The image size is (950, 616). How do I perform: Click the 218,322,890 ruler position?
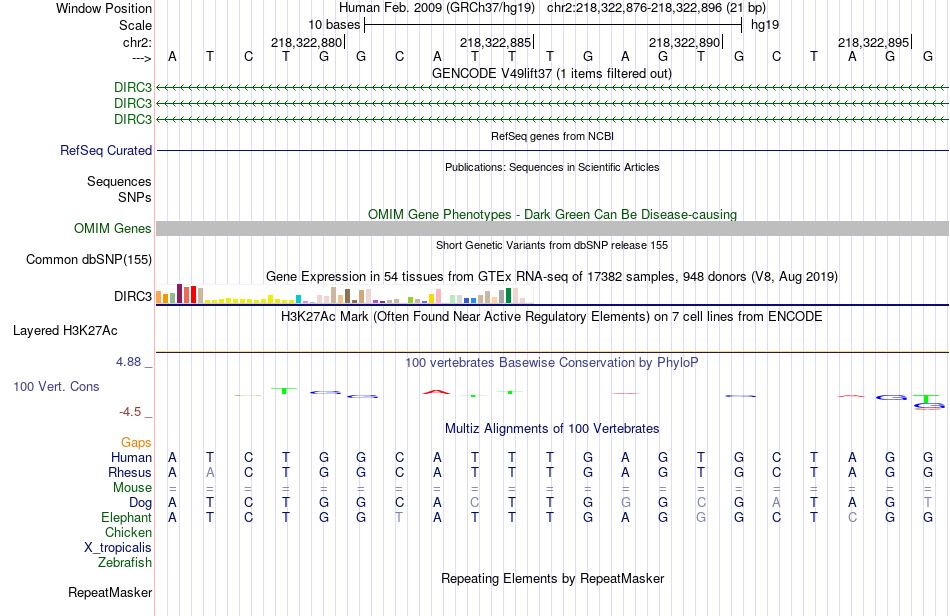click(x=685, y=42)
